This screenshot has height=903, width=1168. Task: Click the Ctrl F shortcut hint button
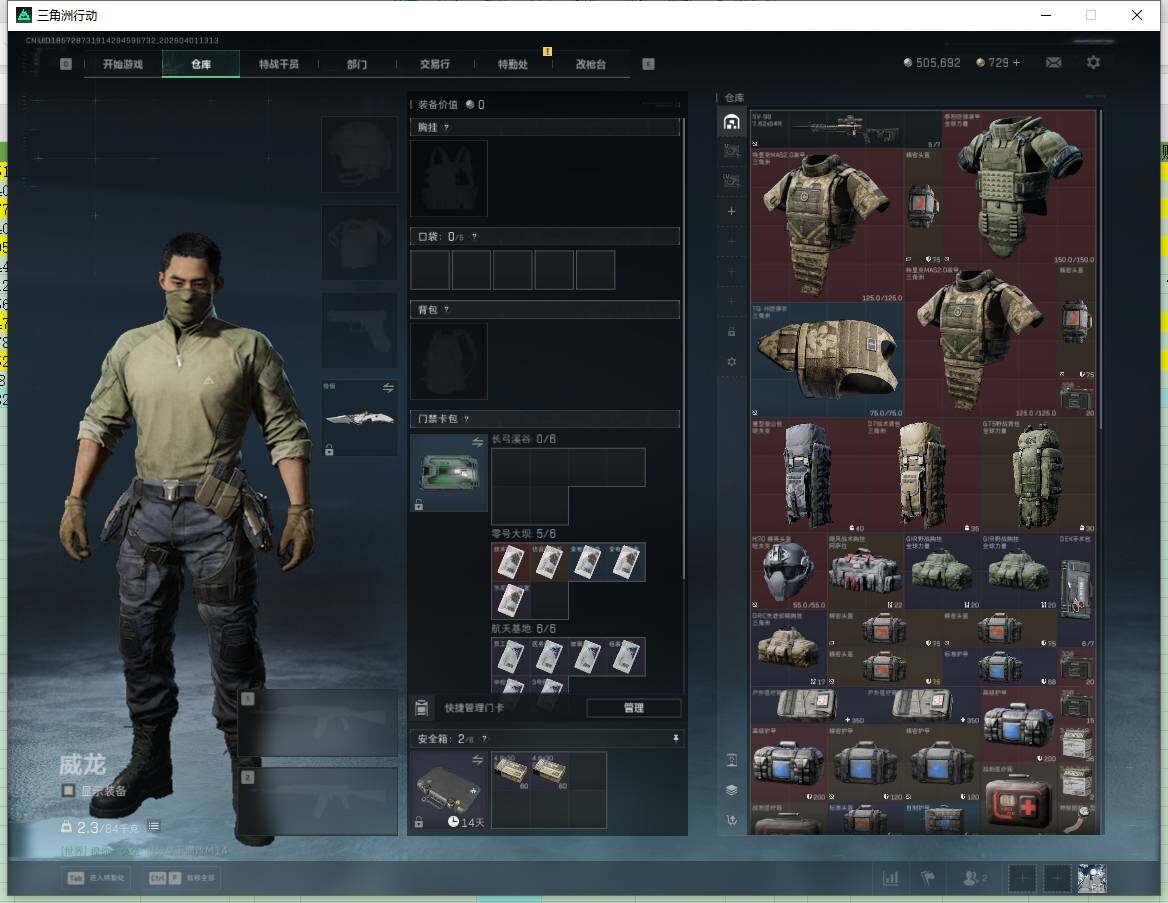click(x=182, y=878)
